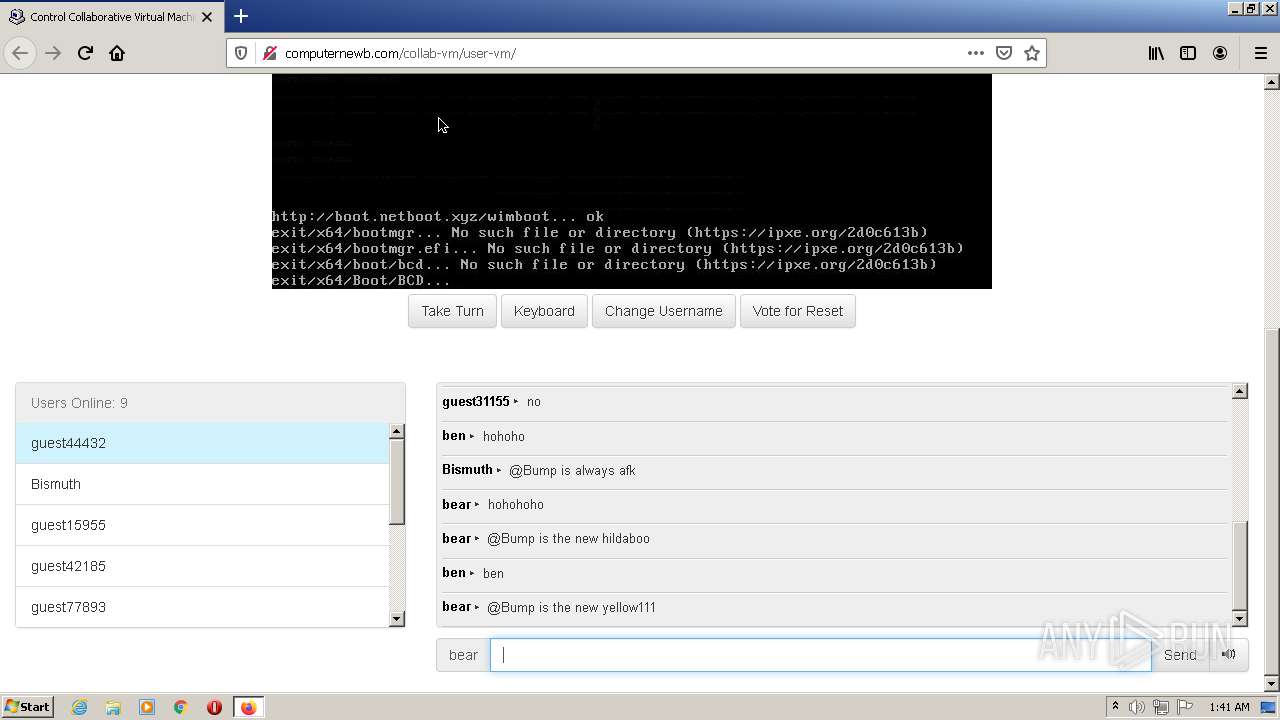This screenshot has width=1280, height=720.
Task: Click Vote for Reset
Action: 797,311
